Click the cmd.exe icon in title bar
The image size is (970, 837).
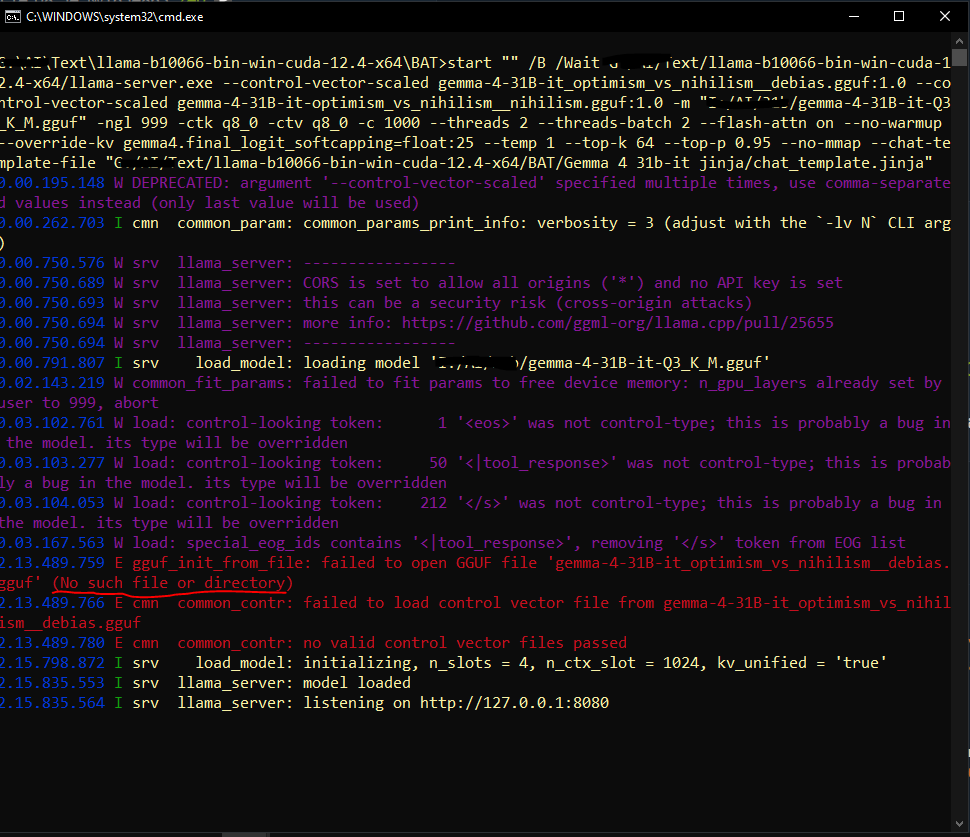click(12, 17)
